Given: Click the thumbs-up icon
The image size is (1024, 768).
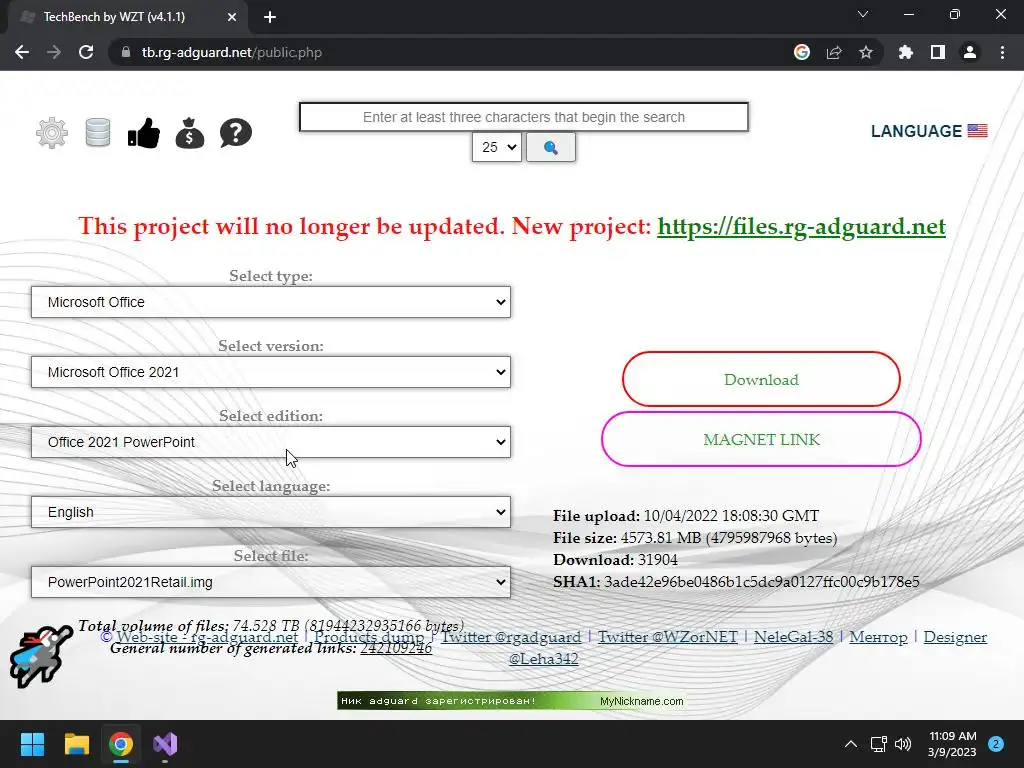Looking at the screenshot, I should pyautogui.click(x=144, y=133).
